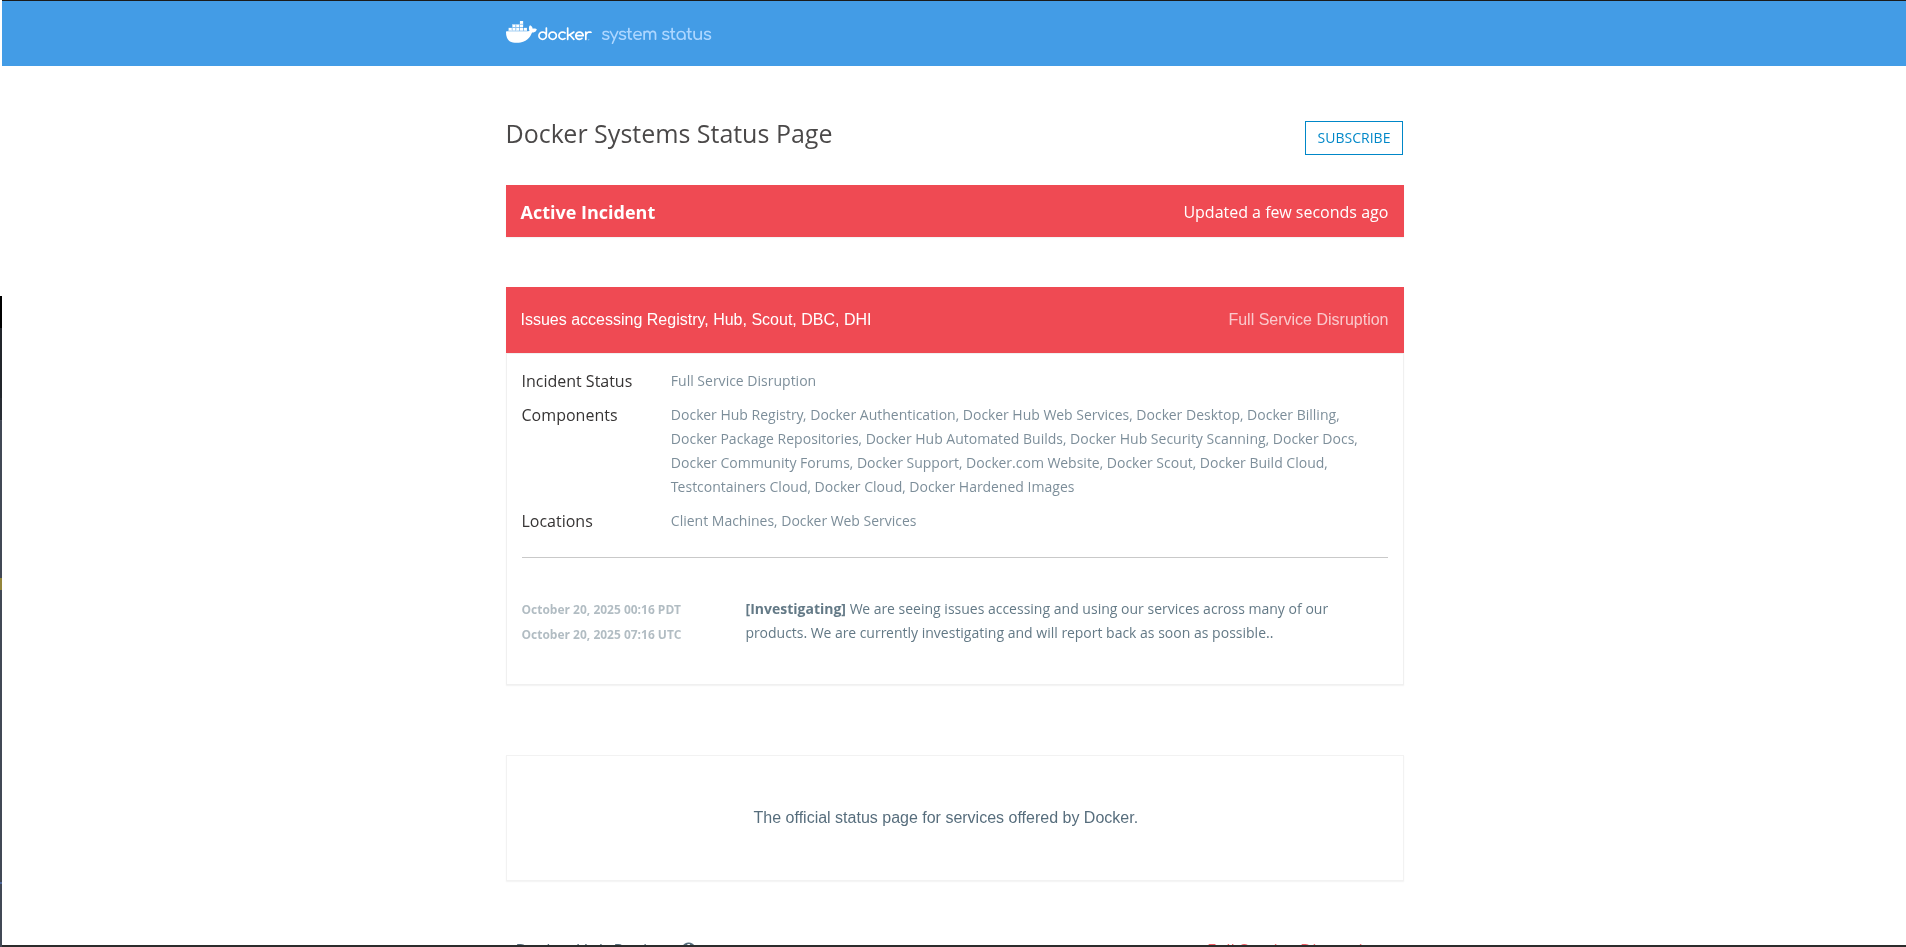Click 'Client Machines' in locations
Viewport: 1906px width, 947px height.
pyautogui.click(x=721, y=521)
